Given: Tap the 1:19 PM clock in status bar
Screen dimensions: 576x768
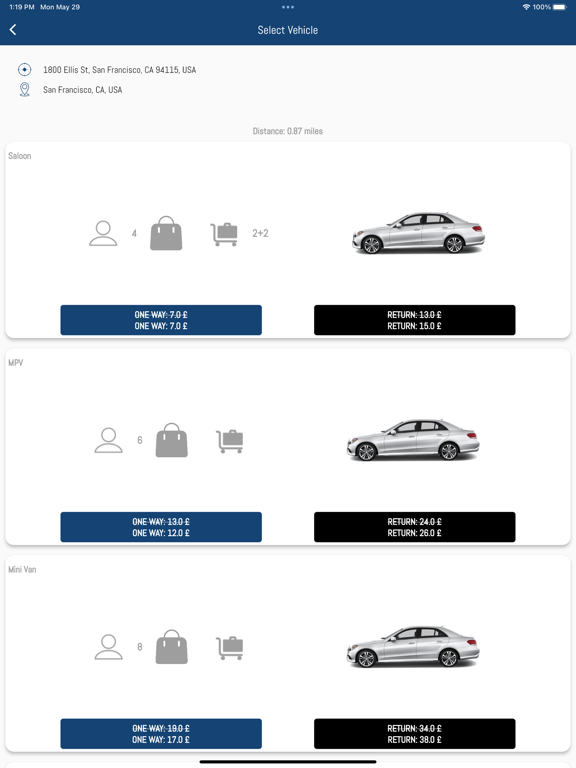Looking at the screenshot, I should pos(22,7).
